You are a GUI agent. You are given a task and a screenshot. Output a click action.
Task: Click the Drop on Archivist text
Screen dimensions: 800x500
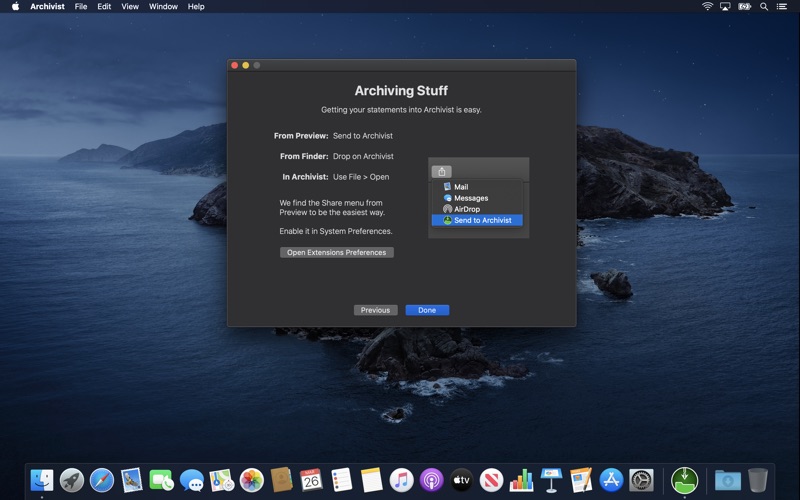point(363,156)
